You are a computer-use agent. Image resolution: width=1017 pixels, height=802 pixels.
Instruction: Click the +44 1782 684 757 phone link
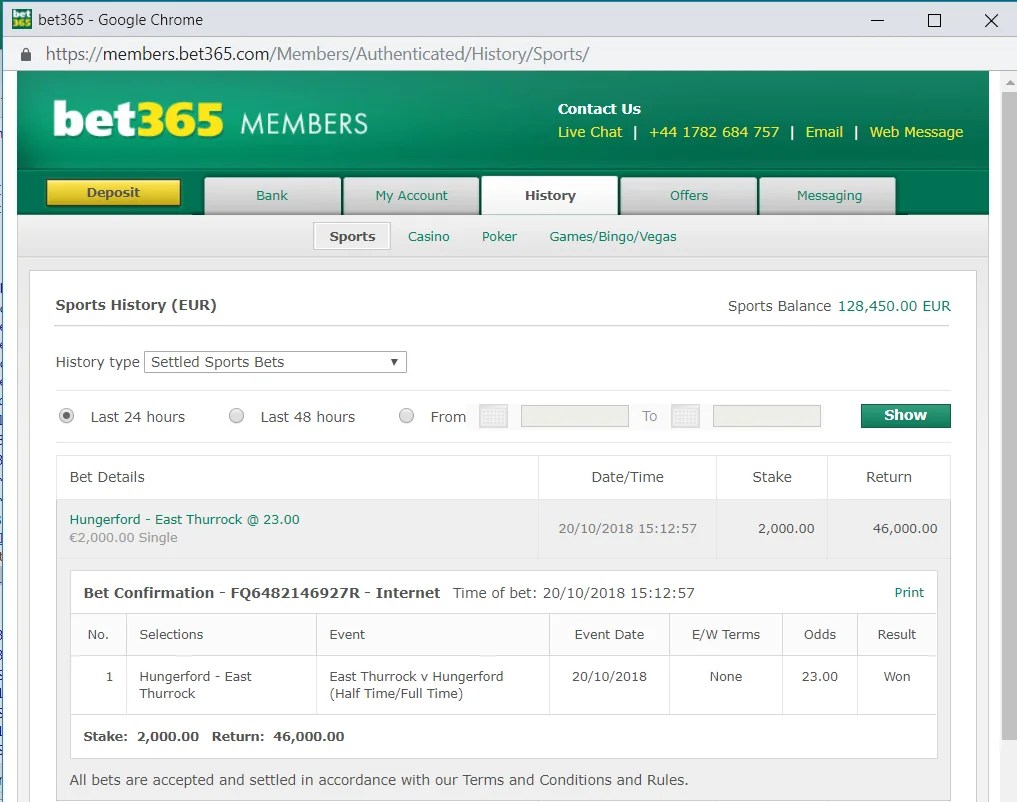coord(713,132)
